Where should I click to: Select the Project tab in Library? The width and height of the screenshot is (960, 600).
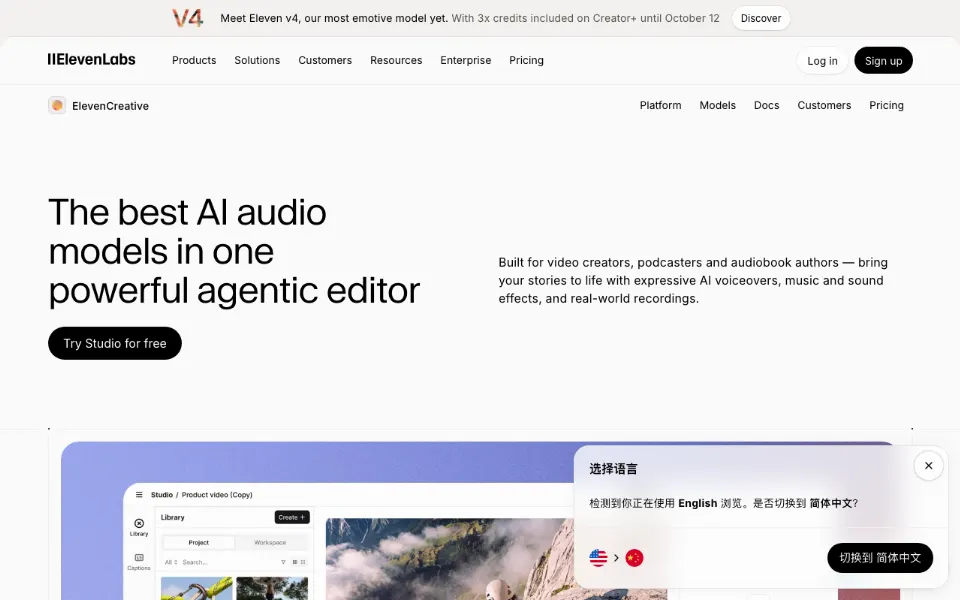(198, 542)
